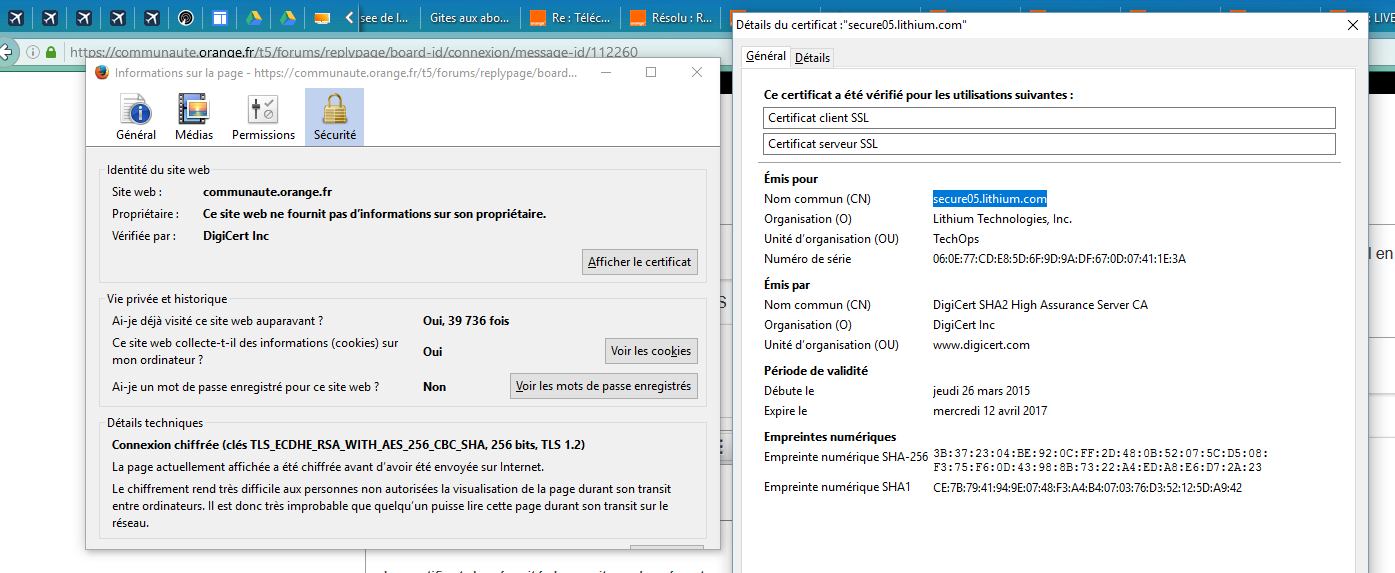The height and width of the screenshot is (573, 1395).
Task: Click the TechOps organisational unit value
Action: point(956,239)
